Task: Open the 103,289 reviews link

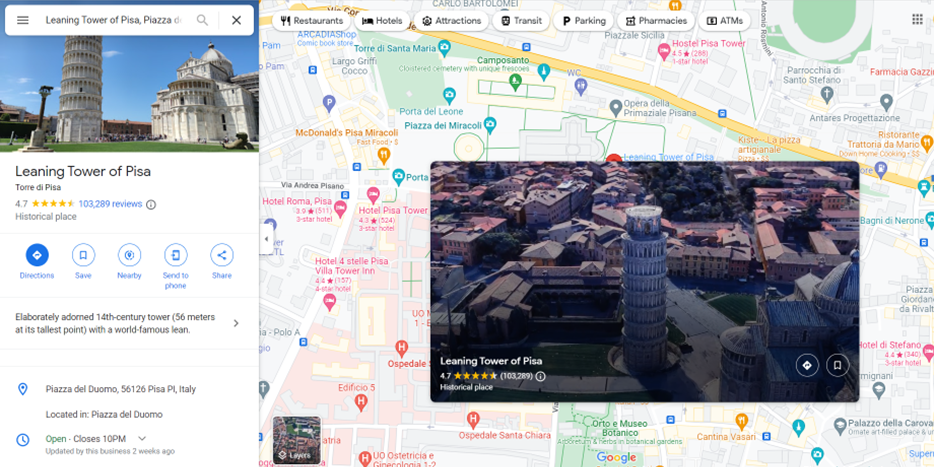Action: click(110, 204)
